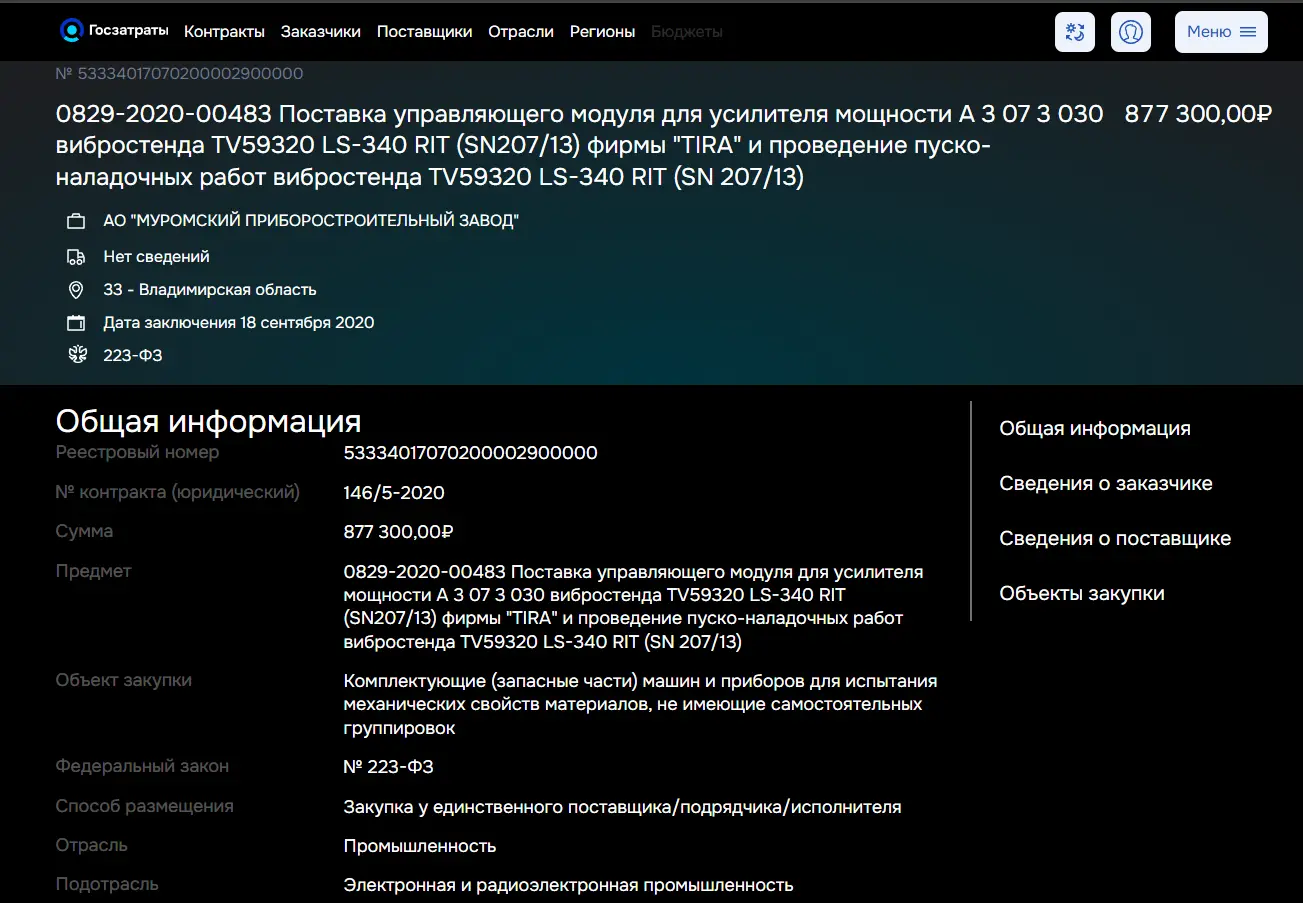Click the "Предмет" row label
1303x903 pixels.
coord(93,572)
